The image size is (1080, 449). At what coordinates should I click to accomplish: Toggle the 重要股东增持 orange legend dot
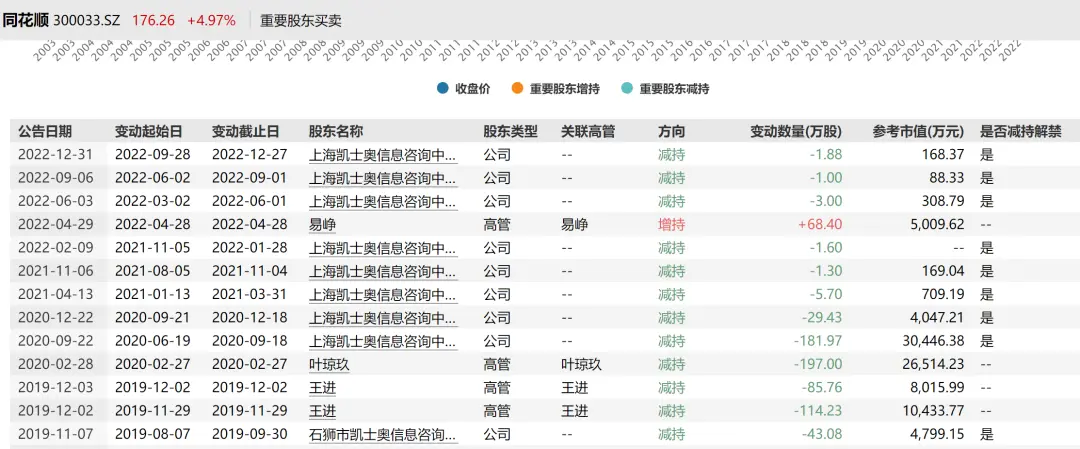tap(517, 89)
